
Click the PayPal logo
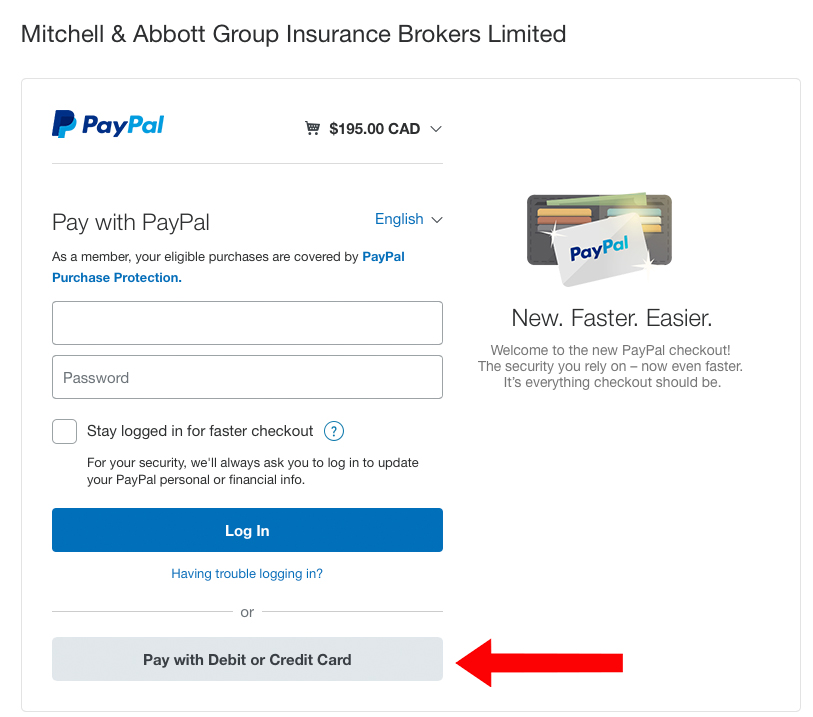(x=108, y=124)
